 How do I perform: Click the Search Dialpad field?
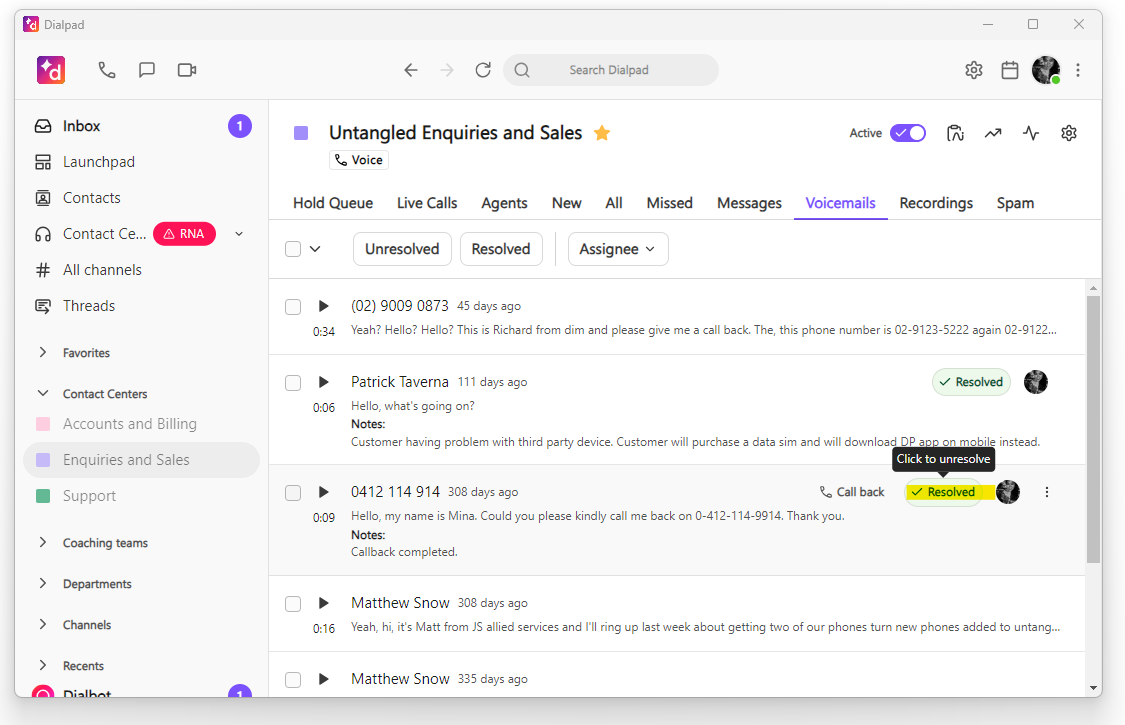tap(611, 70)
